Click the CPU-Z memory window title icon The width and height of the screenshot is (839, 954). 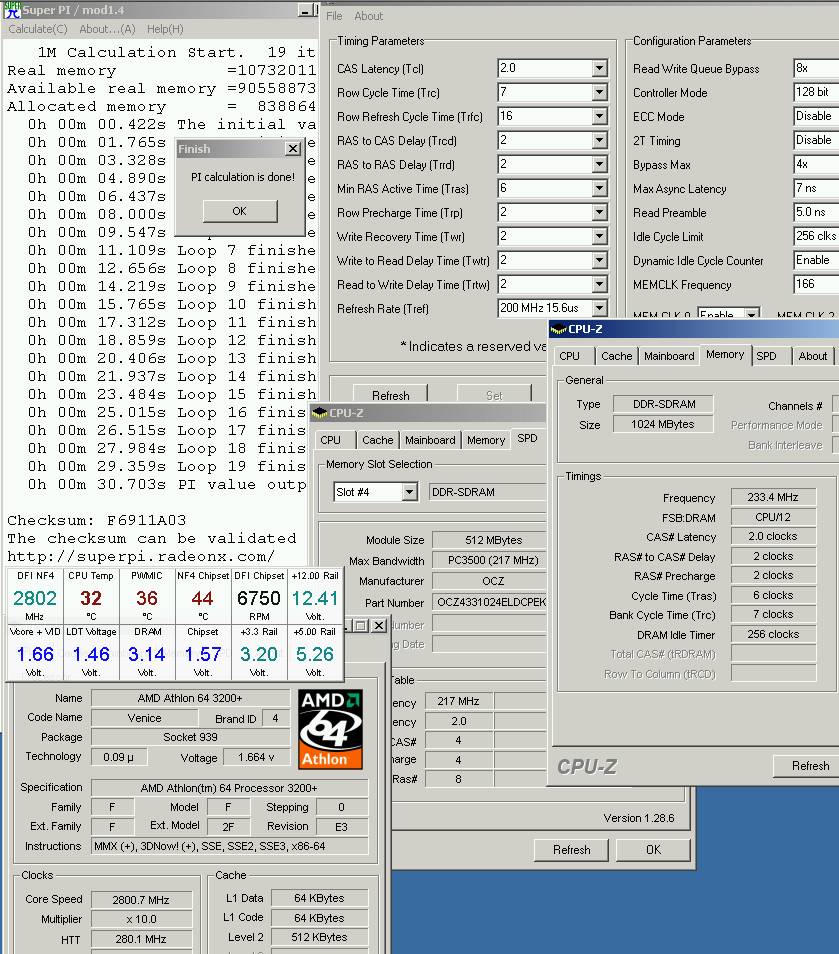pyautogui.click(x=558, y=329)
